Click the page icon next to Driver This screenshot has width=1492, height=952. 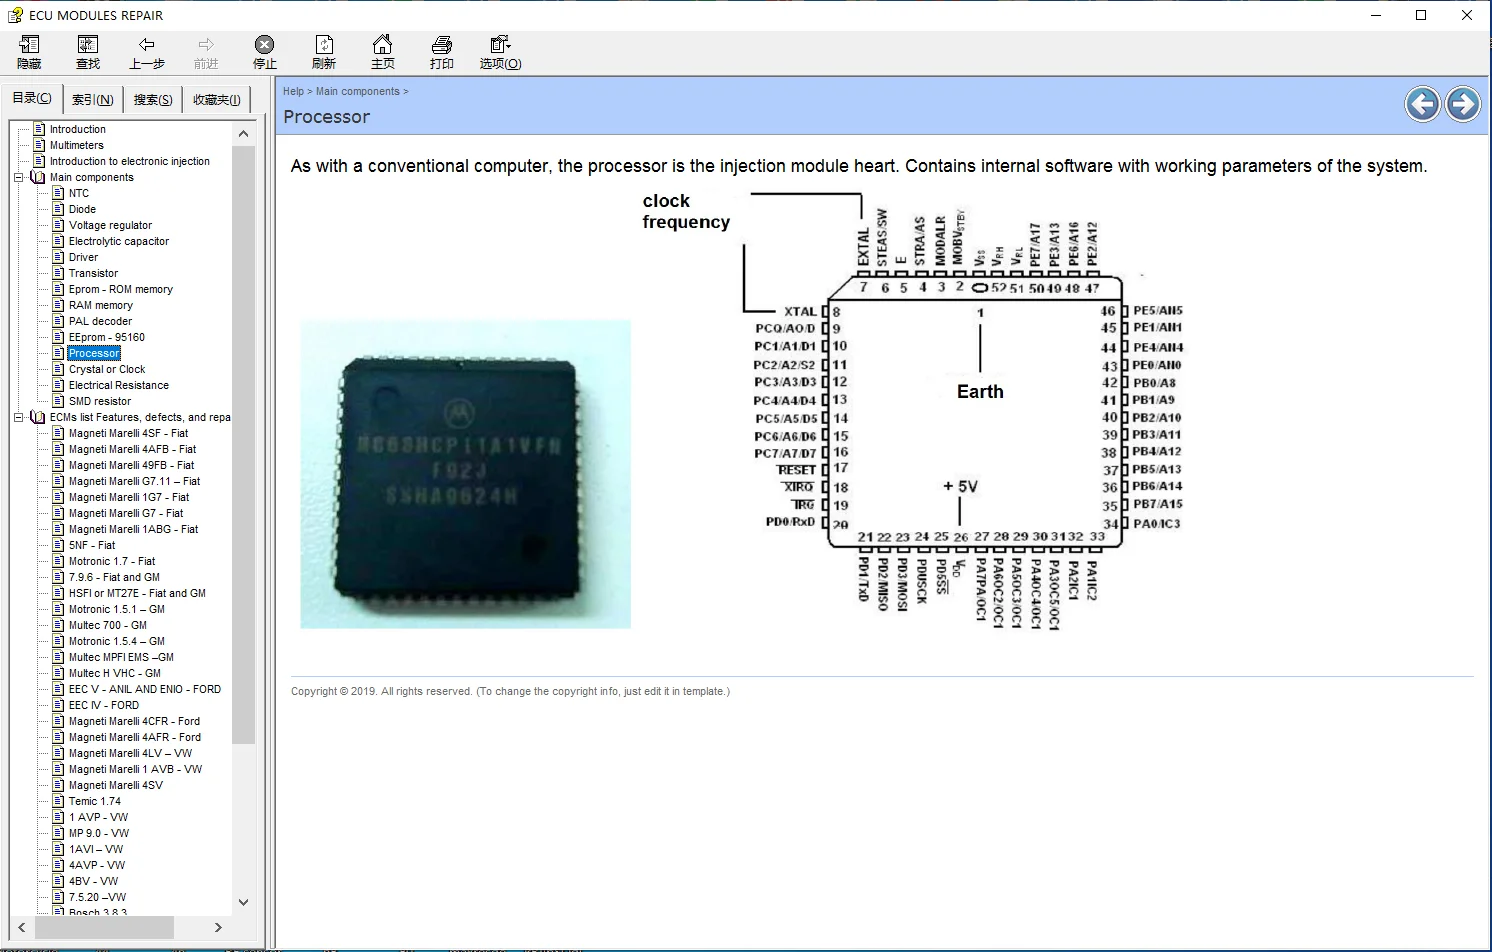point(58,257)
